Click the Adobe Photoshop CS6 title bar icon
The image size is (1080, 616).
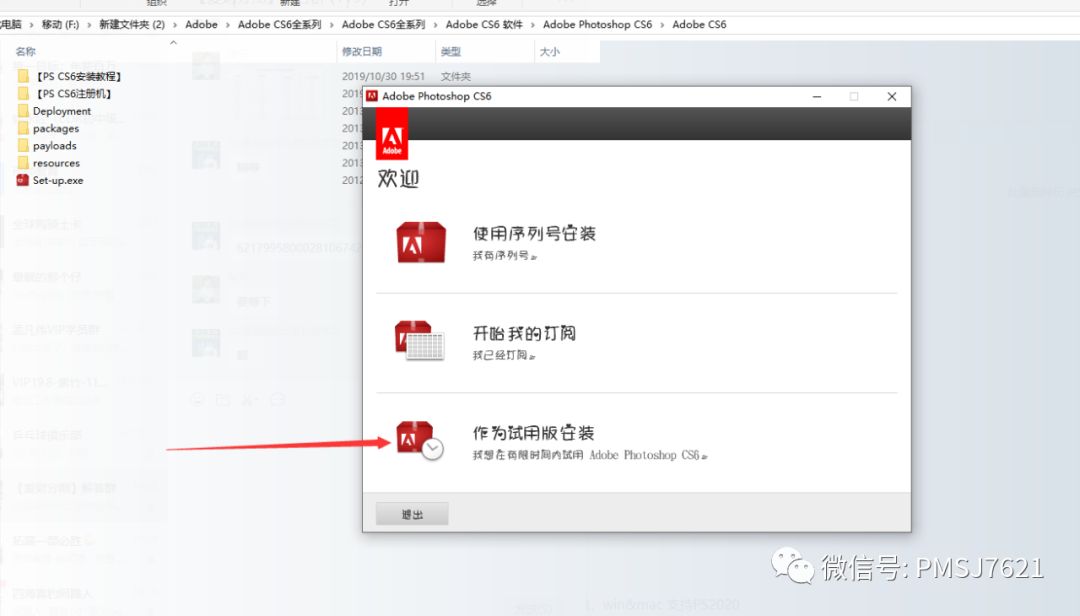(371, 96)
